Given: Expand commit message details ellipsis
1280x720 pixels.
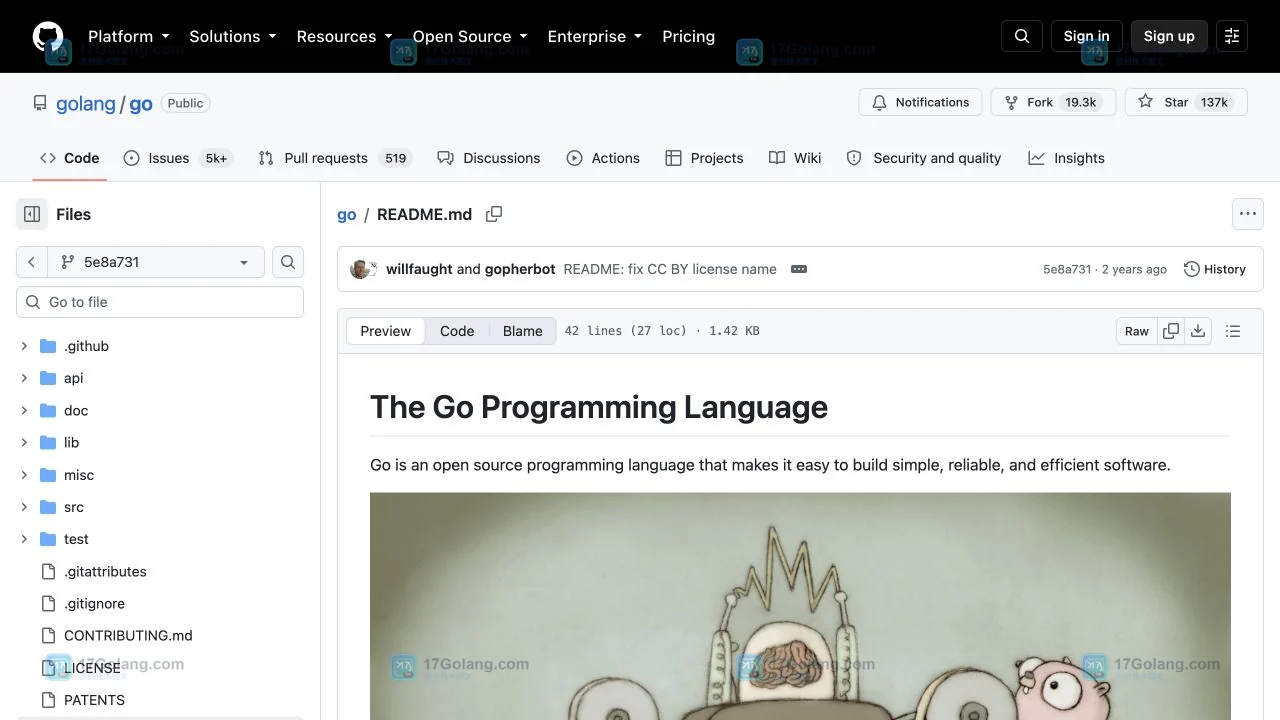Looking at the screenshot, I should [799, 269].
